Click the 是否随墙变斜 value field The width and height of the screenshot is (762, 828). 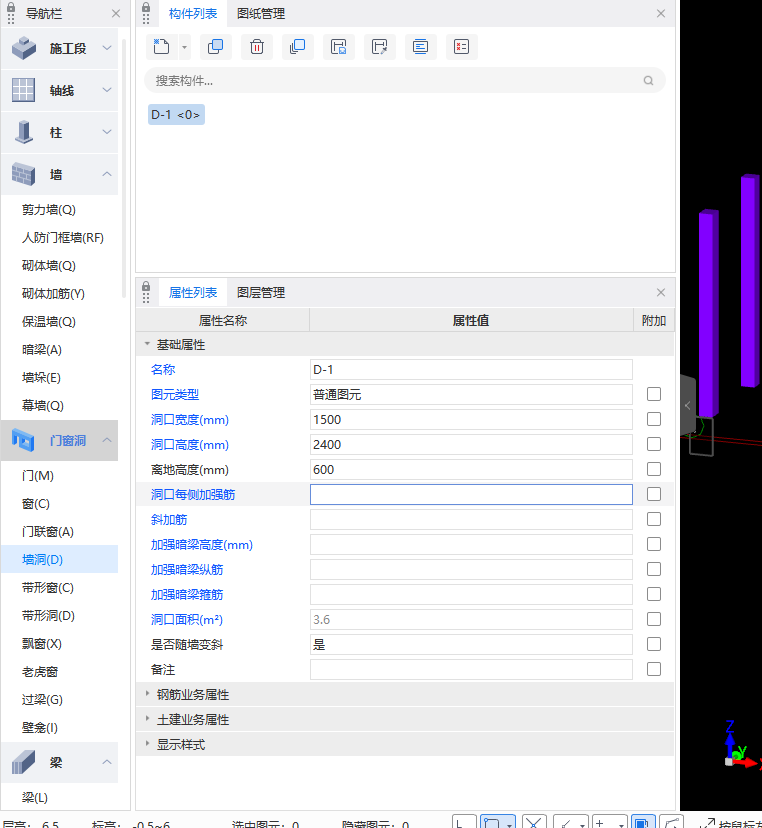click(471, 645)
